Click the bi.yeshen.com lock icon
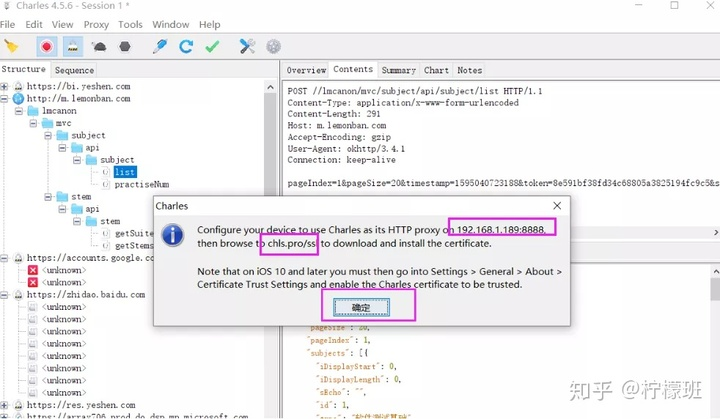720x419 pixels. [18, 86]
